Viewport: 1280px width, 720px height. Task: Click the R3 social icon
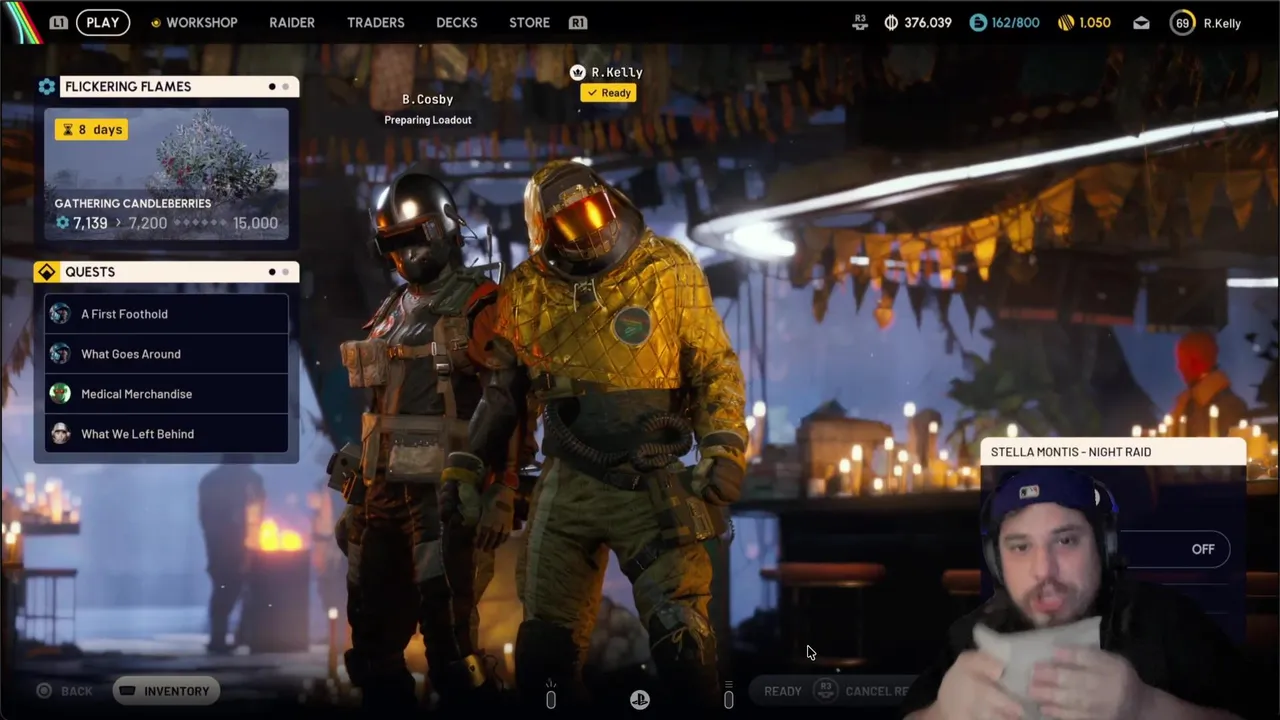(x=860, y=22)
